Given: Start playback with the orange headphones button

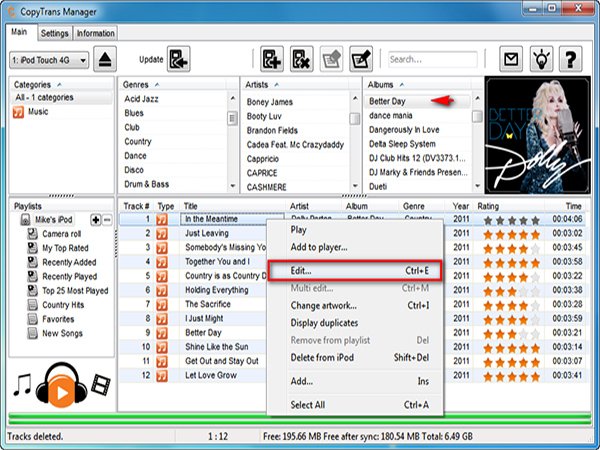Looking at the screenshot, I should click(x=62, y=385).
